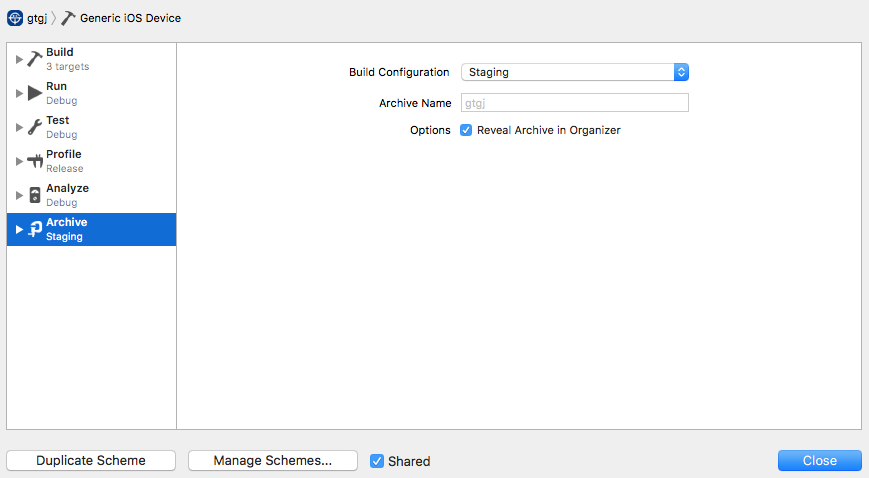Toggle the Shared checkbox
The image size is (869, 478).
click(377, 461)
